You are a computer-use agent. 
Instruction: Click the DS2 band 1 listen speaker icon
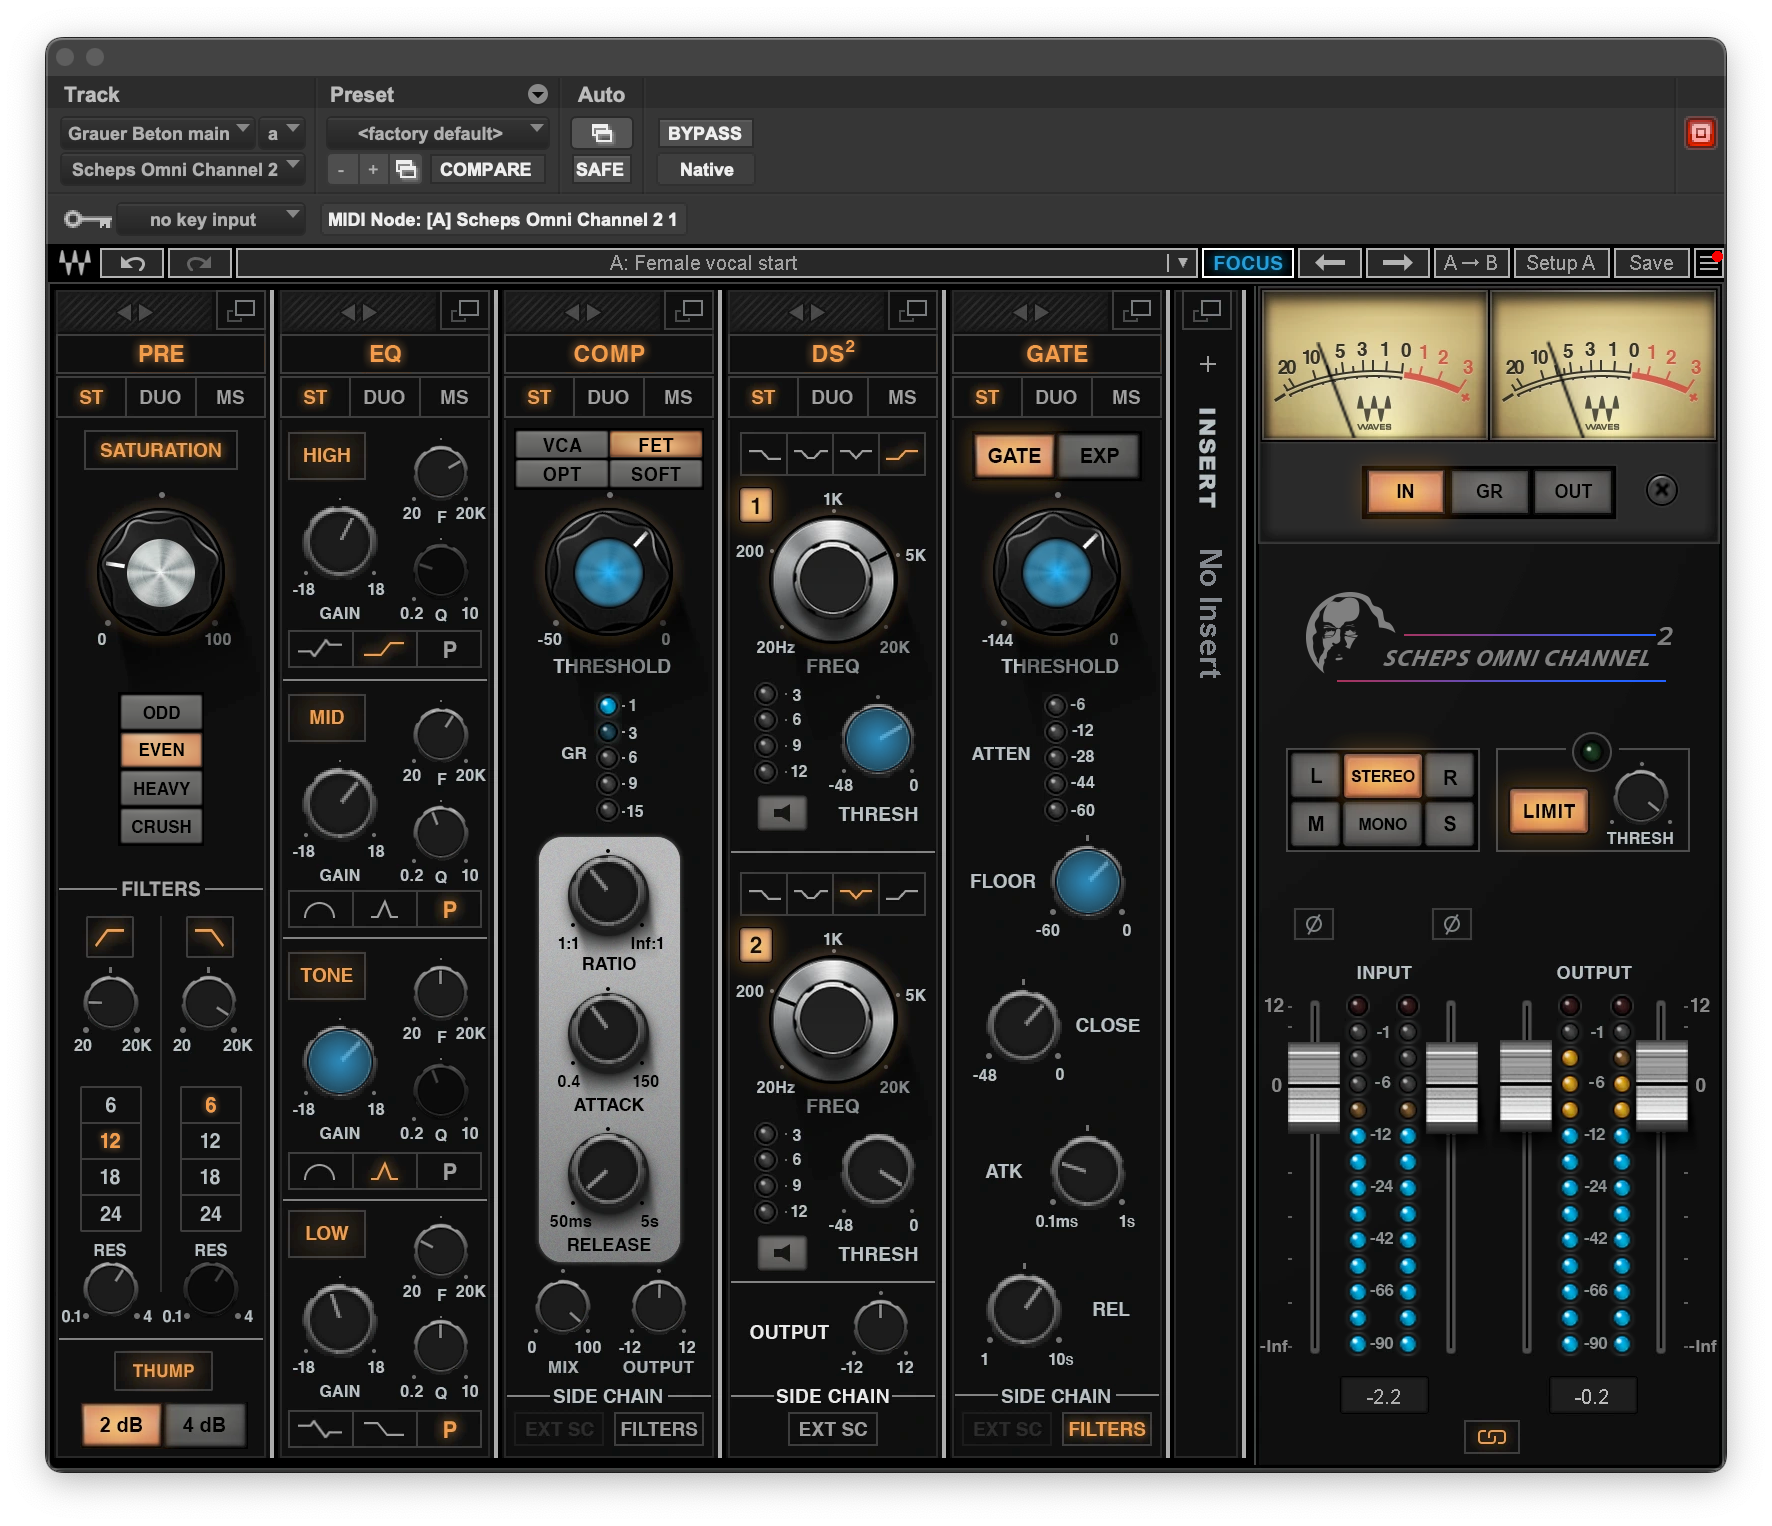(x=782, y=813)
